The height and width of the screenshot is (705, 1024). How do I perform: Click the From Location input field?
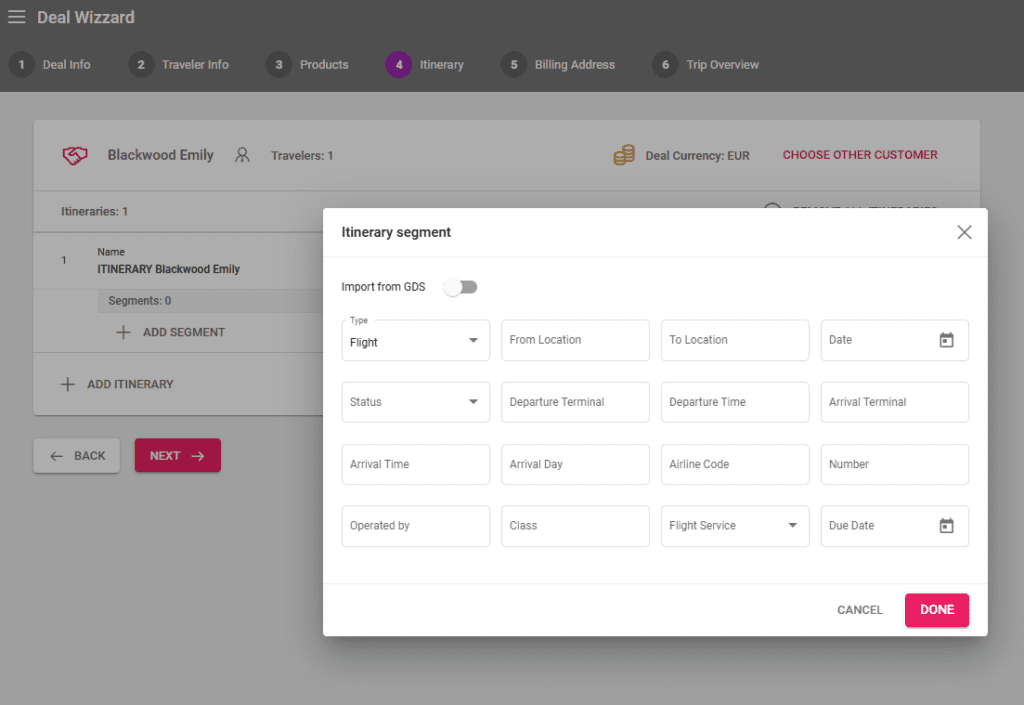click(575, 340)
